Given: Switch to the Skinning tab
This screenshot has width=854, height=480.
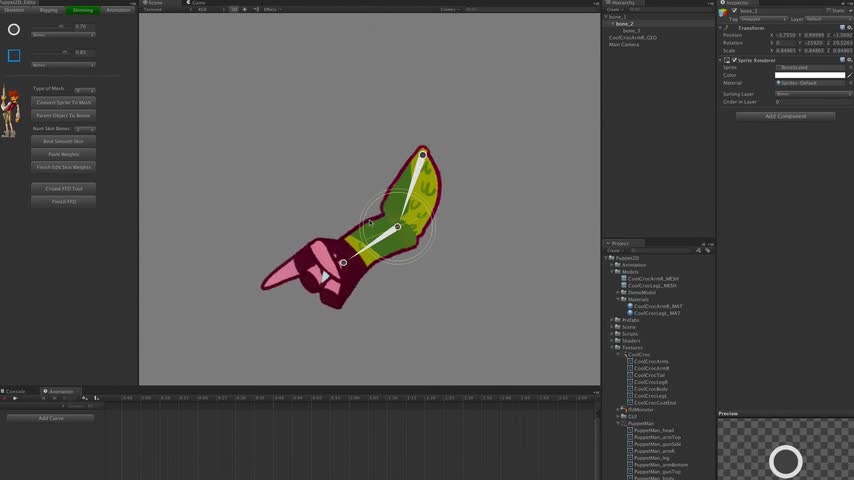Looking at the screenshot, I should [83, 10].
